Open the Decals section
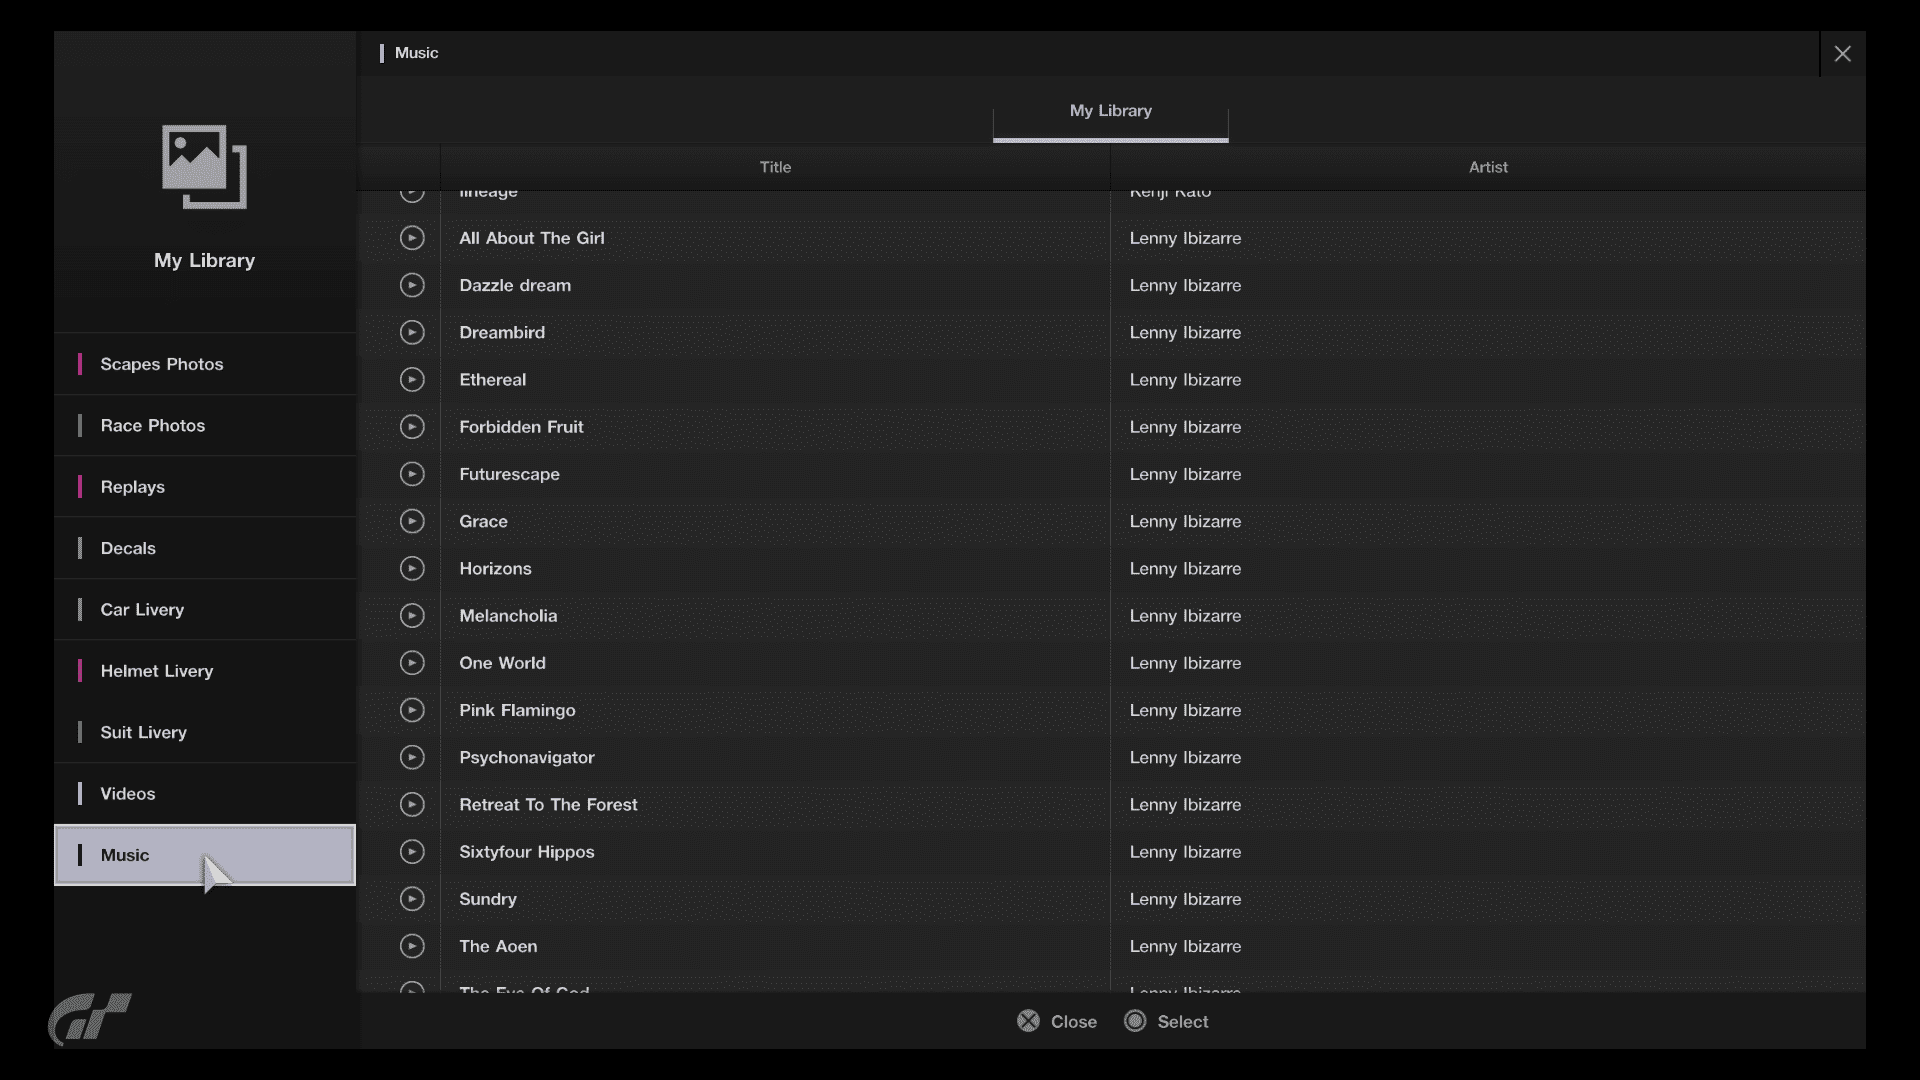 click(x=205, y=548)
